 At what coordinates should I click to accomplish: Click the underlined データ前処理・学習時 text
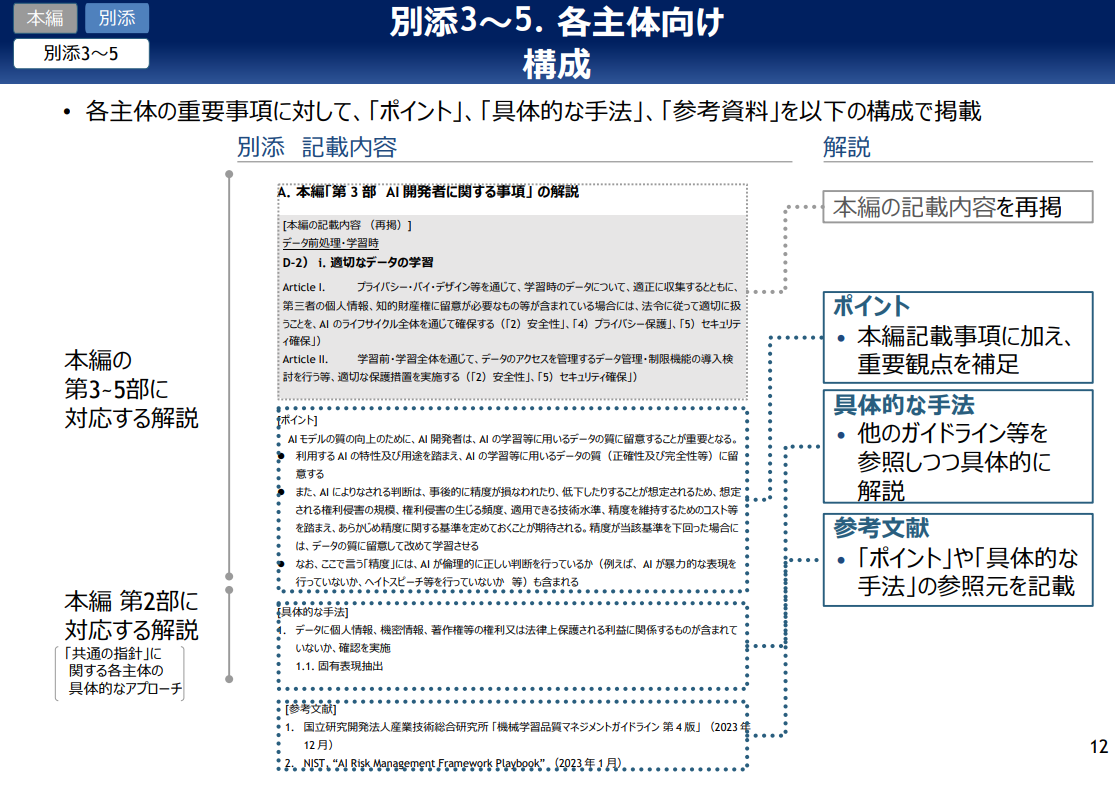coord(331,243)
